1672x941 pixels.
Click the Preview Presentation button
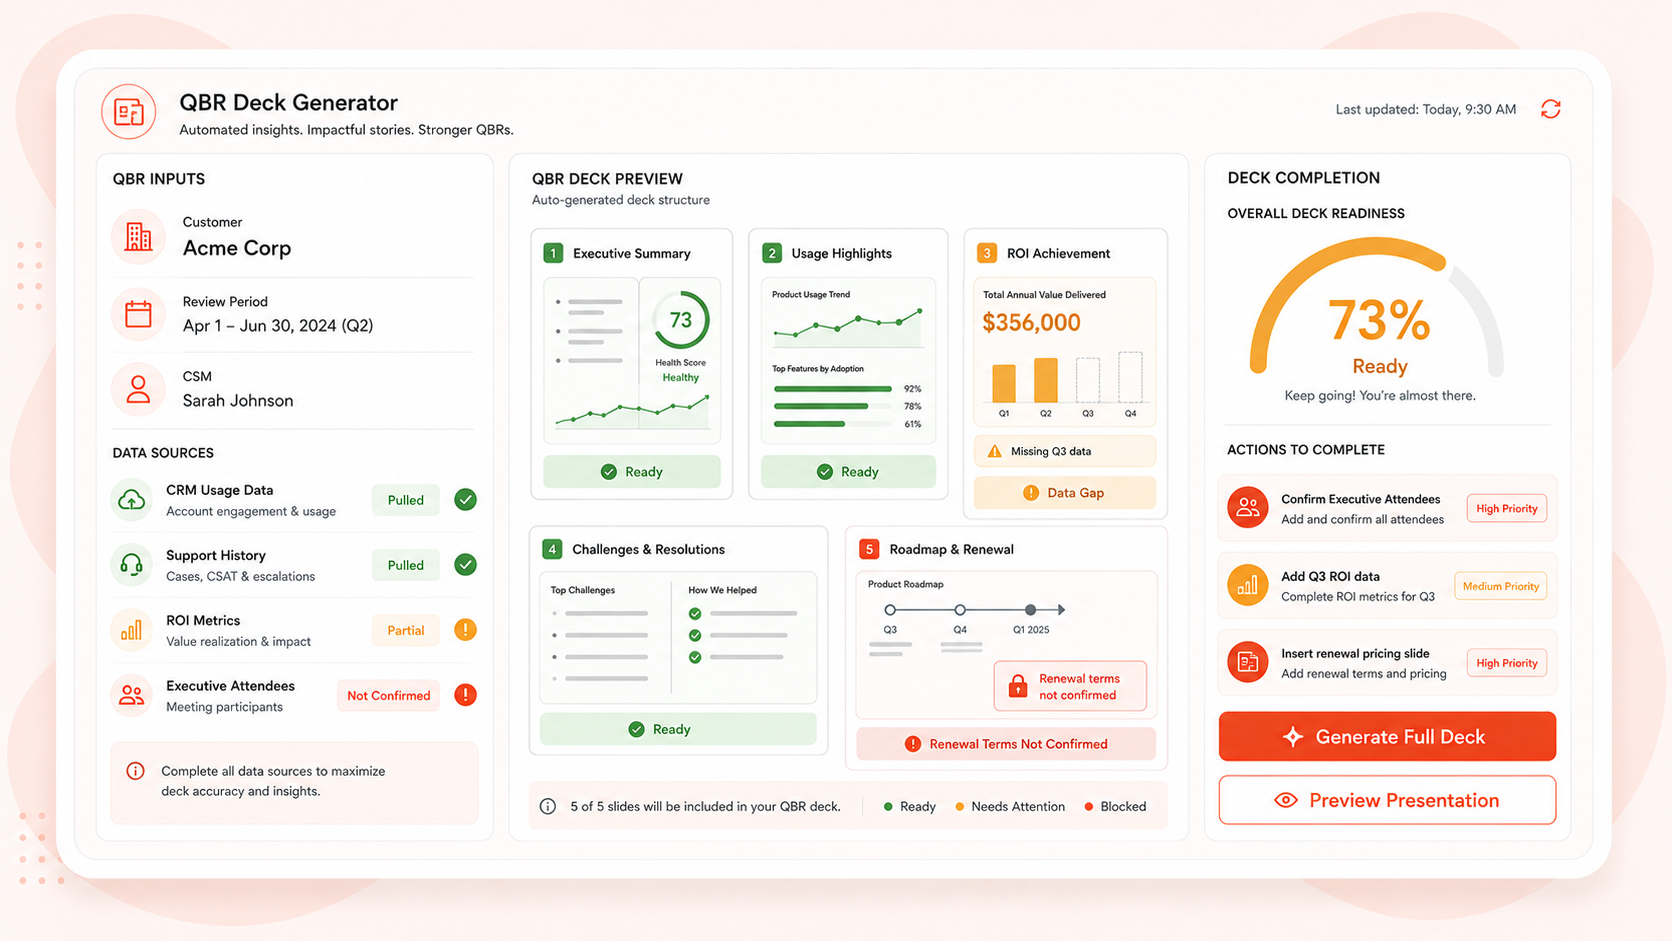tap(1387, 800)
